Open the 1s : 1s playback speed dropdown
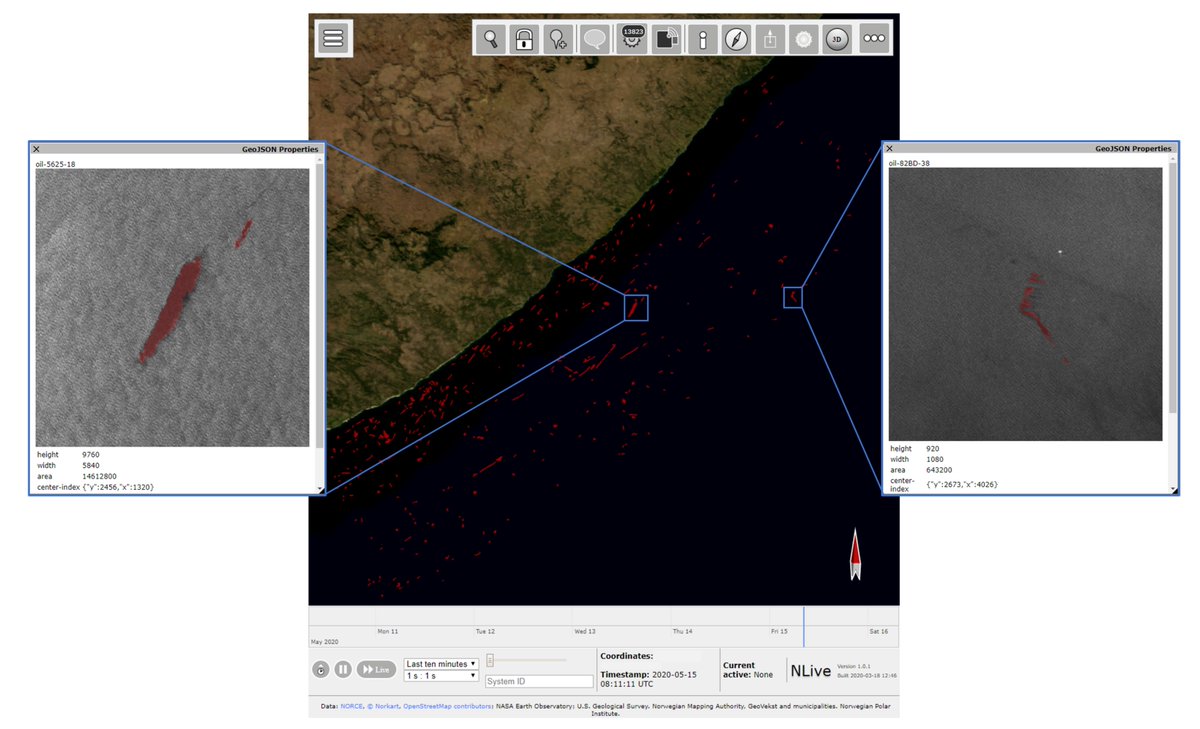 pyautogui.click(x=441, y=676)
